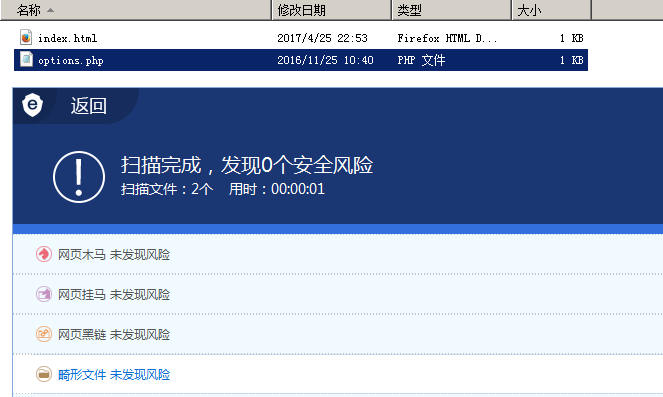This screenshot has height=397, width=663.
Task: Click the 网页木马 red icon
Action: [44, 254]
